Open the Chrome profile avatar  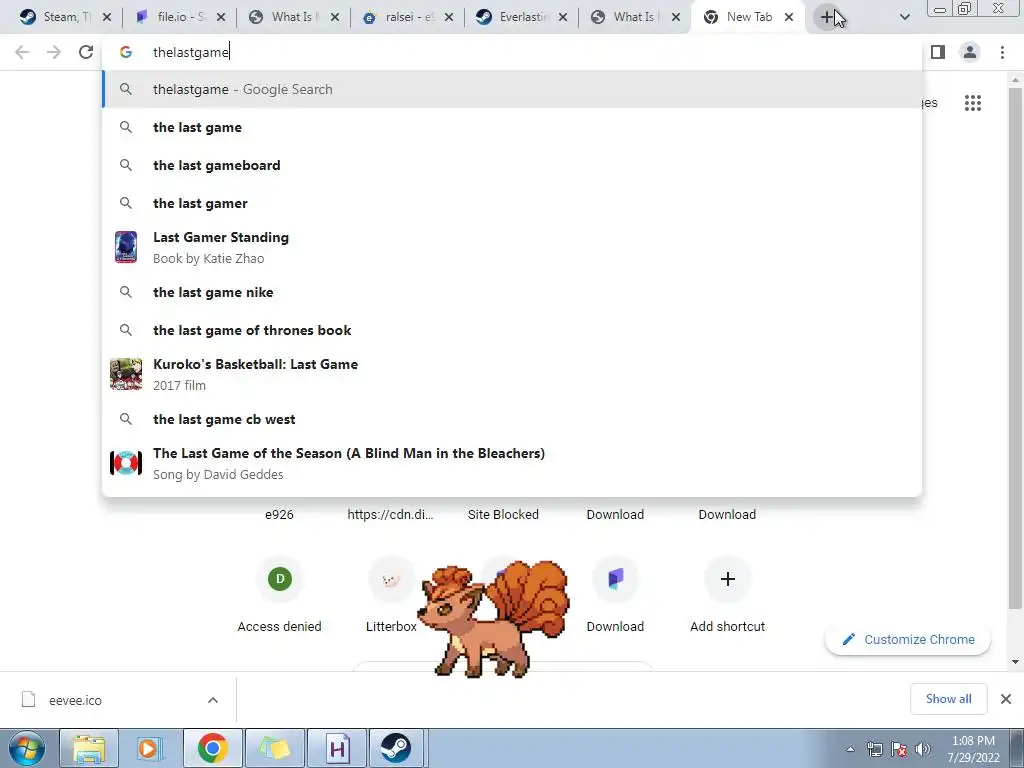pyautogui.click(x=970, y=52)
